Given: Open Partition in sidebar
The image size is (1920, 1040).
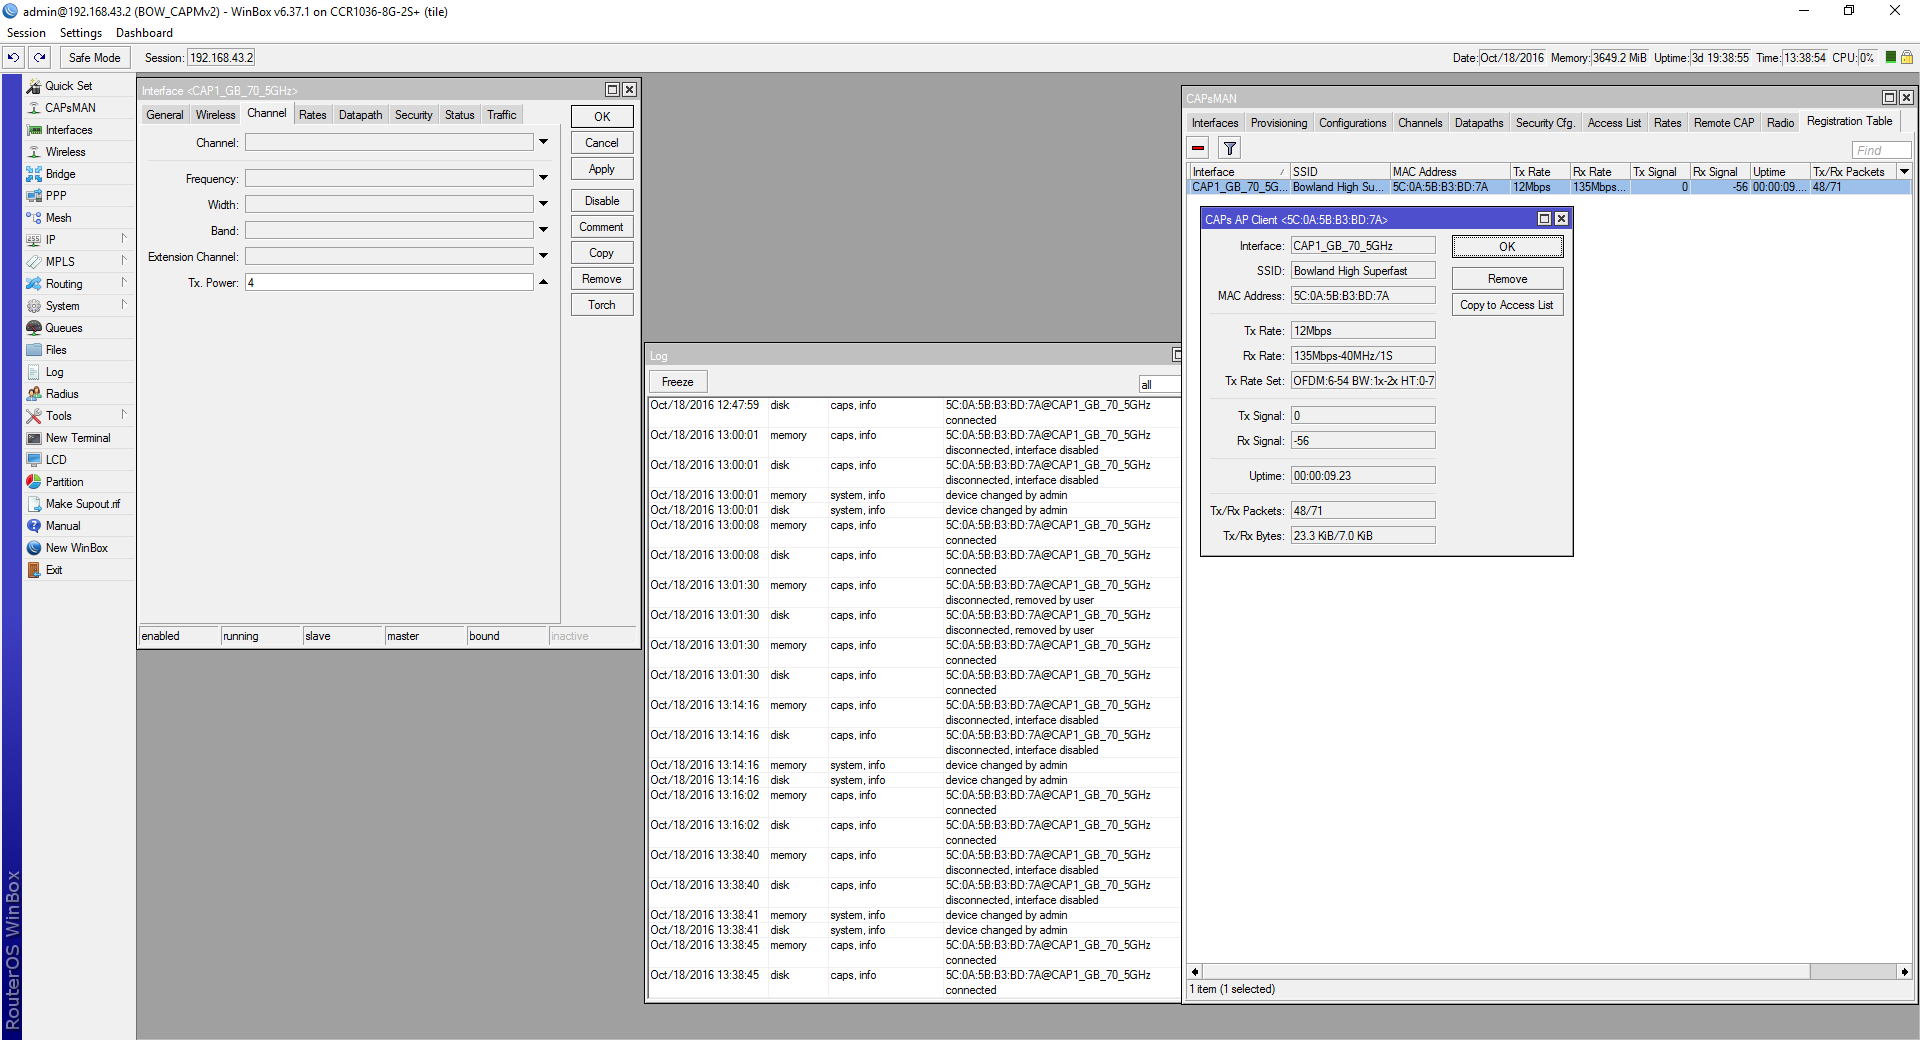Looking at the screenshot, I should (x=64, y=482).
